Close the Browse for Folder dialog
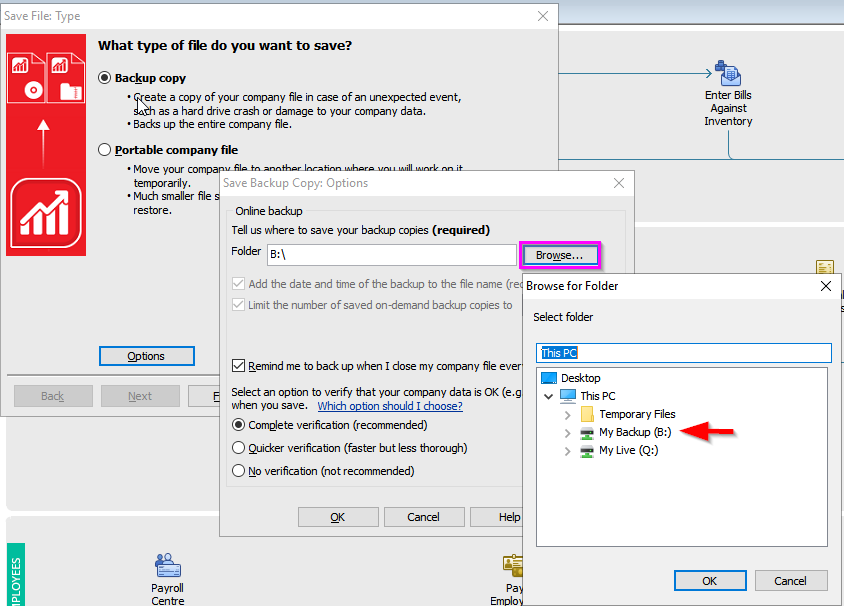Screen dimensions: 844x606 [826, 286]
